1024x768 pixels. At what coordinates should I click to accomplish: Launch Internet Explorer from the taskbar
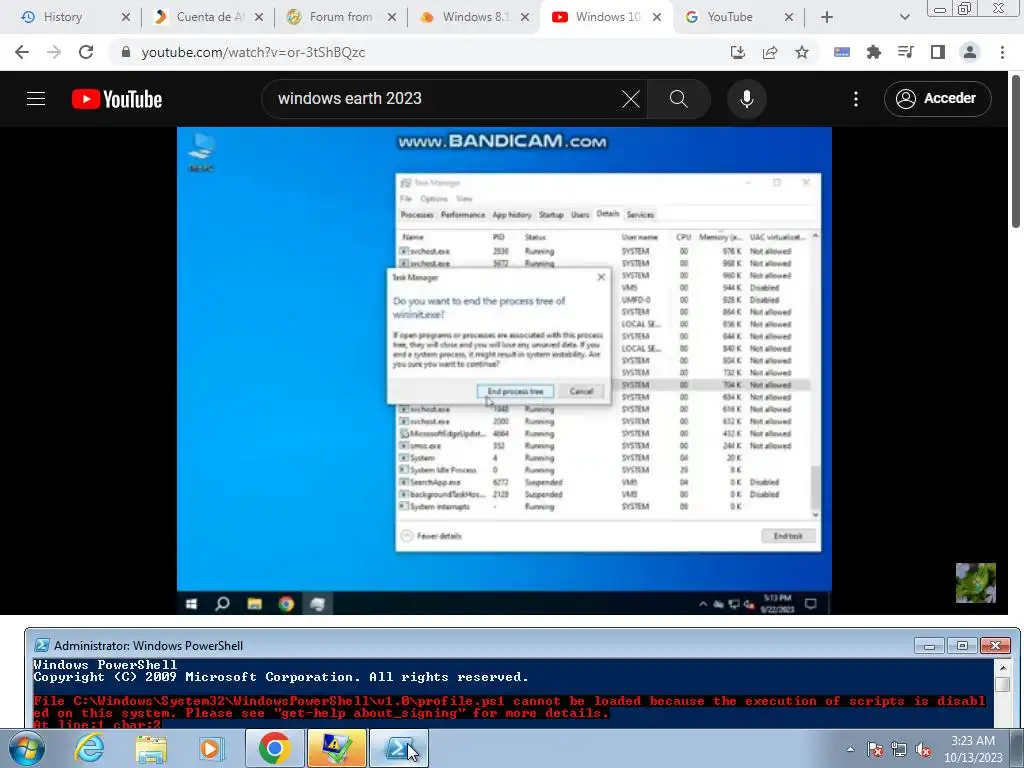point(89,748)
